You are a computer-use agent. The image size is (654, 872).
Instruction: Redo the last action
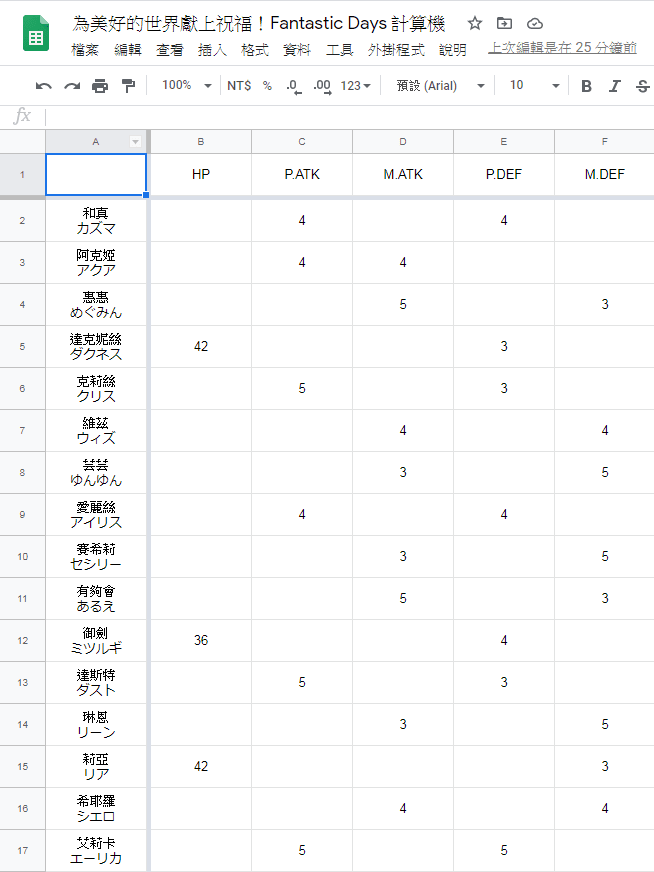click(72, 86)
